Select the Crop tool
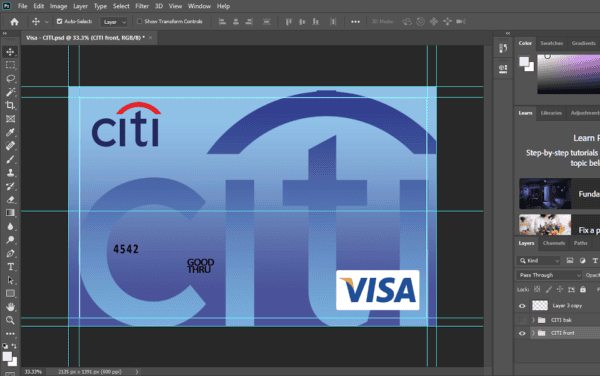The width and height of the screenshot is (600, 376). [10, 105]
